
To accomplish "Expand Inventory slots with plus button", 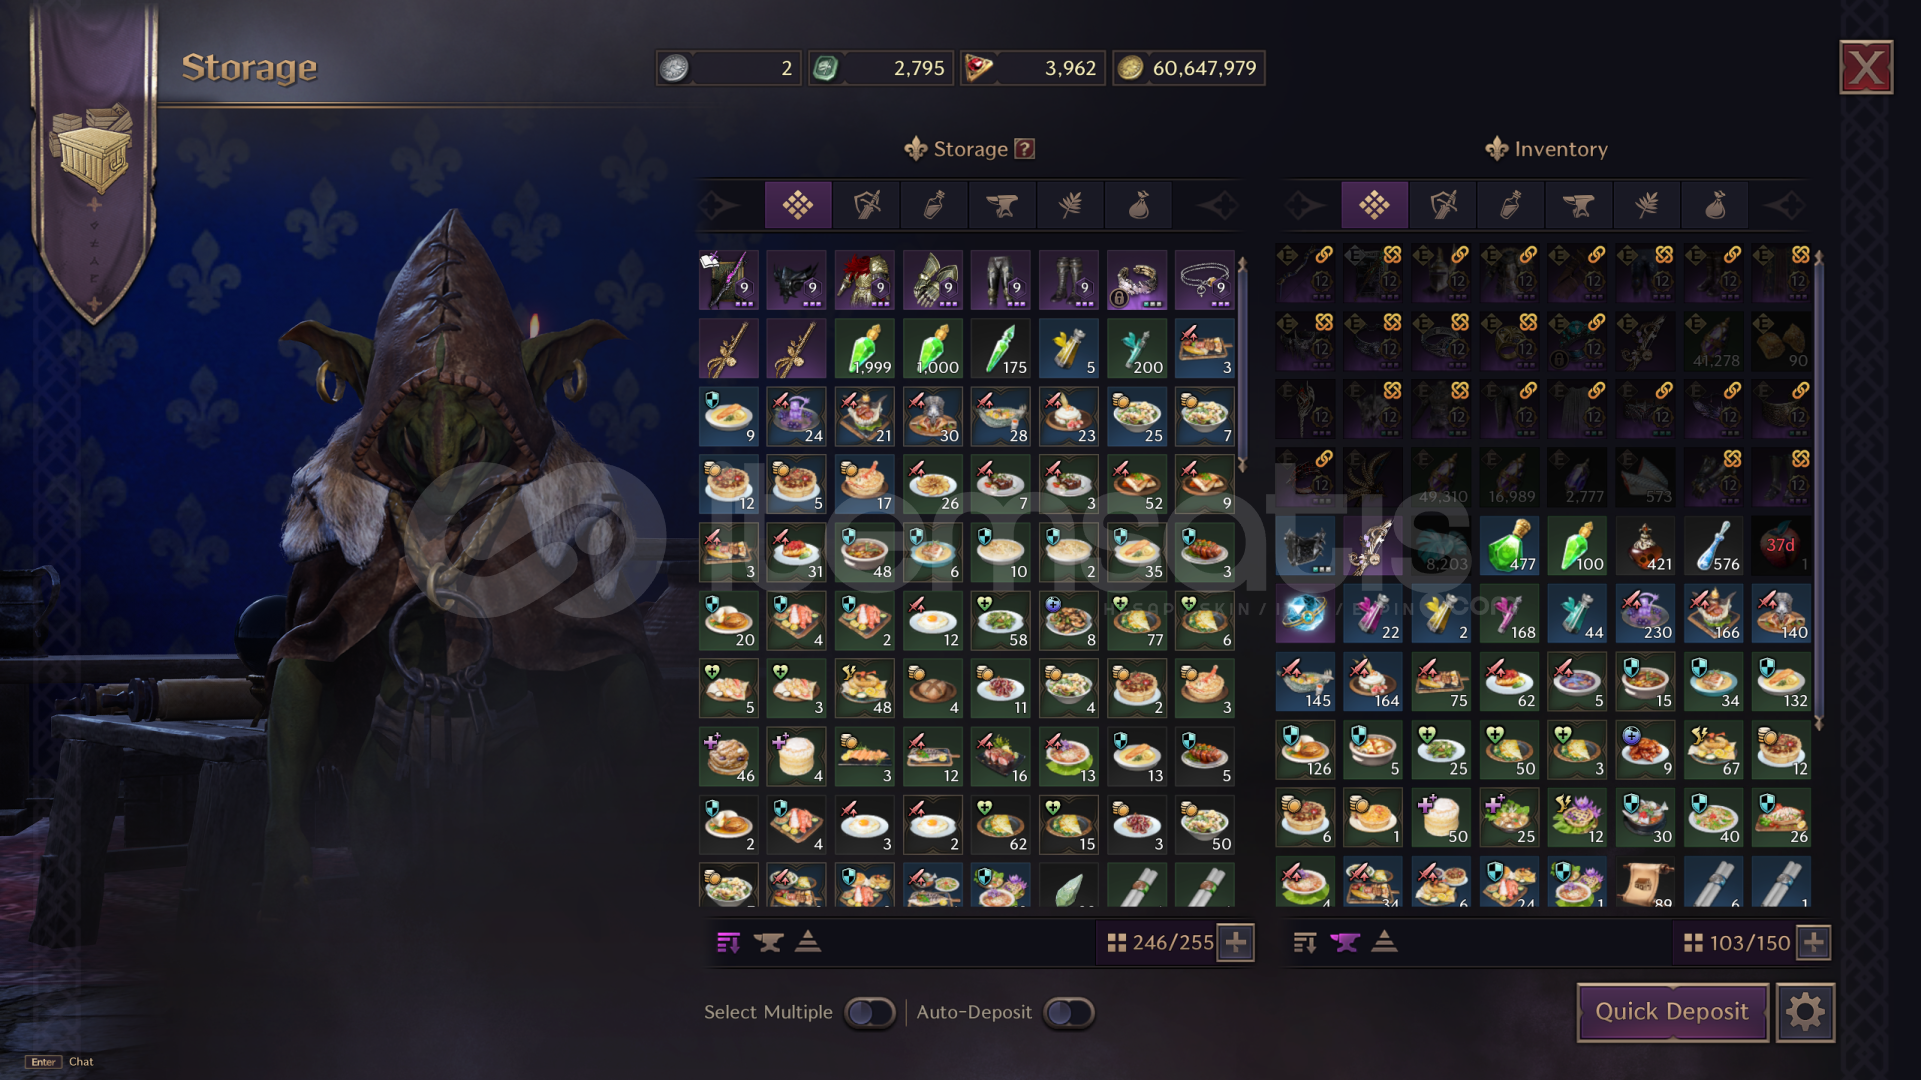I will point(1814,942).
